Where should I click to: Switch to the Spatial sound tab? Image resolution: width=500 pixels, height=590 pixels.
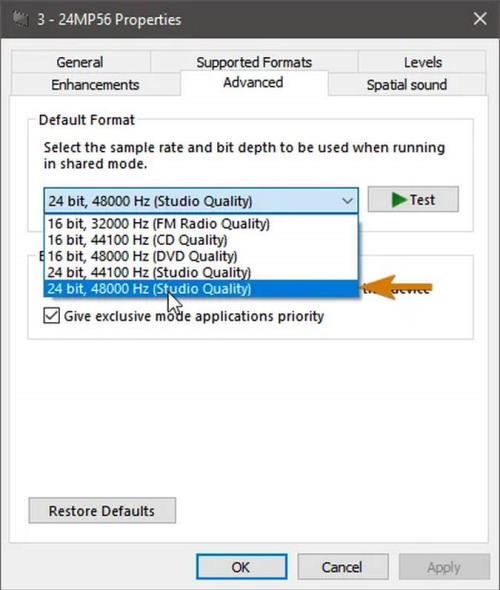407,85
